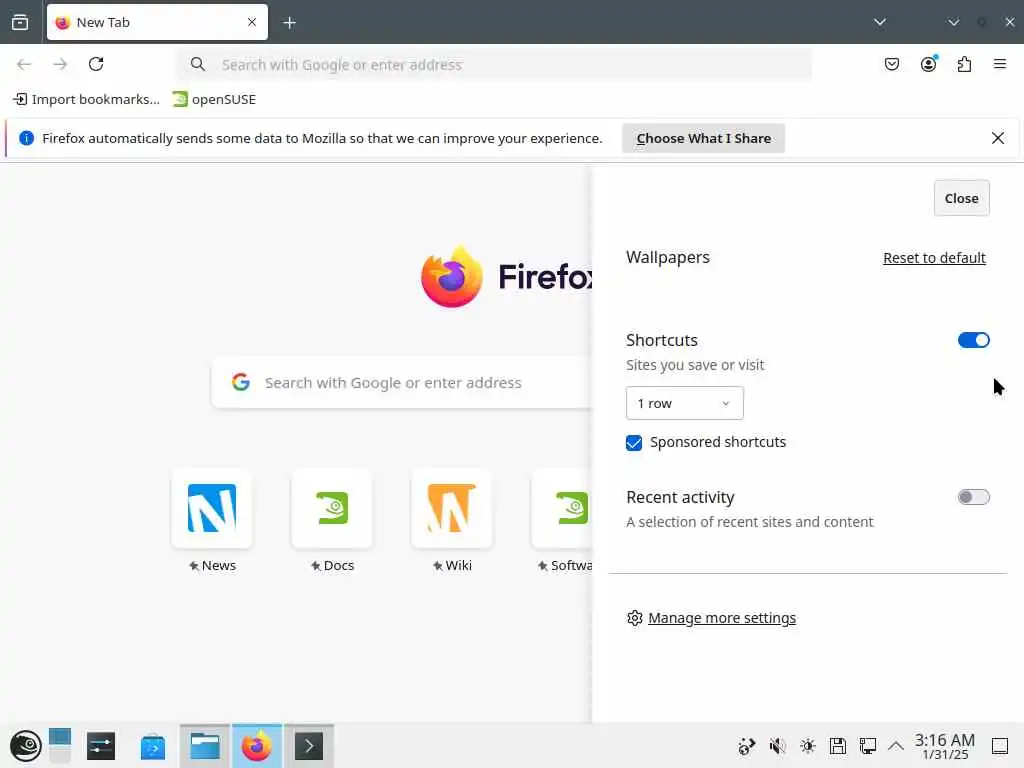Go forward with the forward arrow
This screenshot has width=1024, height=768.
(60, 64)
